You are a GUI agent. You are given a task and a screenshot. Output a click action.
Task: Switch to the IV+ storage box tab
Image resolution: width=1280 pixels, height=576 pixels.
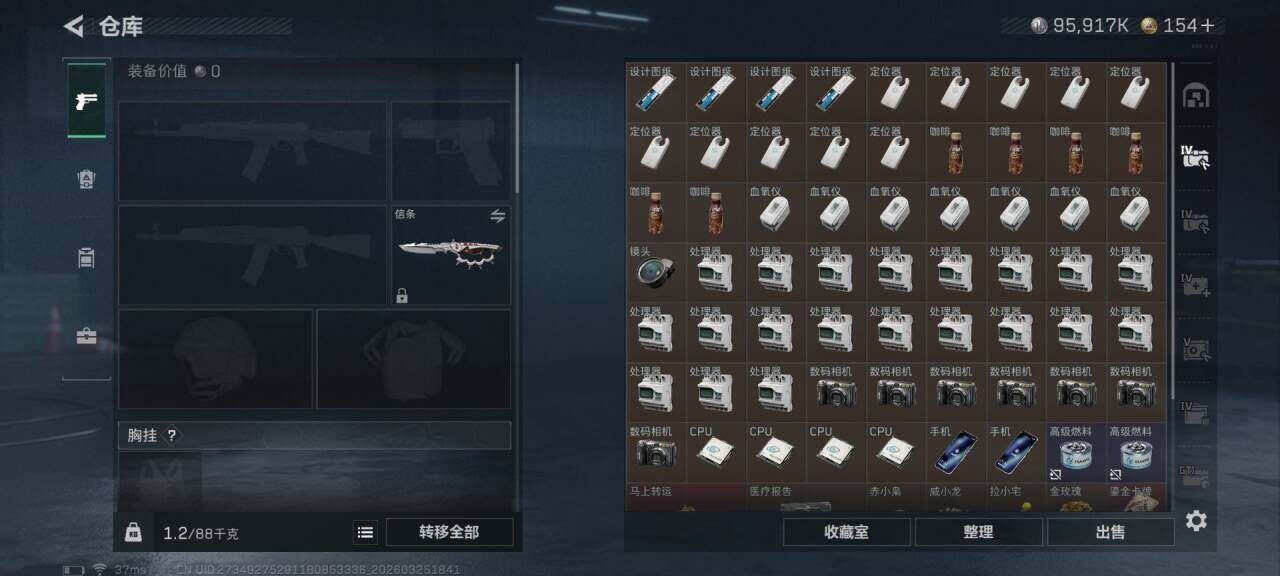coord(1196,285)
